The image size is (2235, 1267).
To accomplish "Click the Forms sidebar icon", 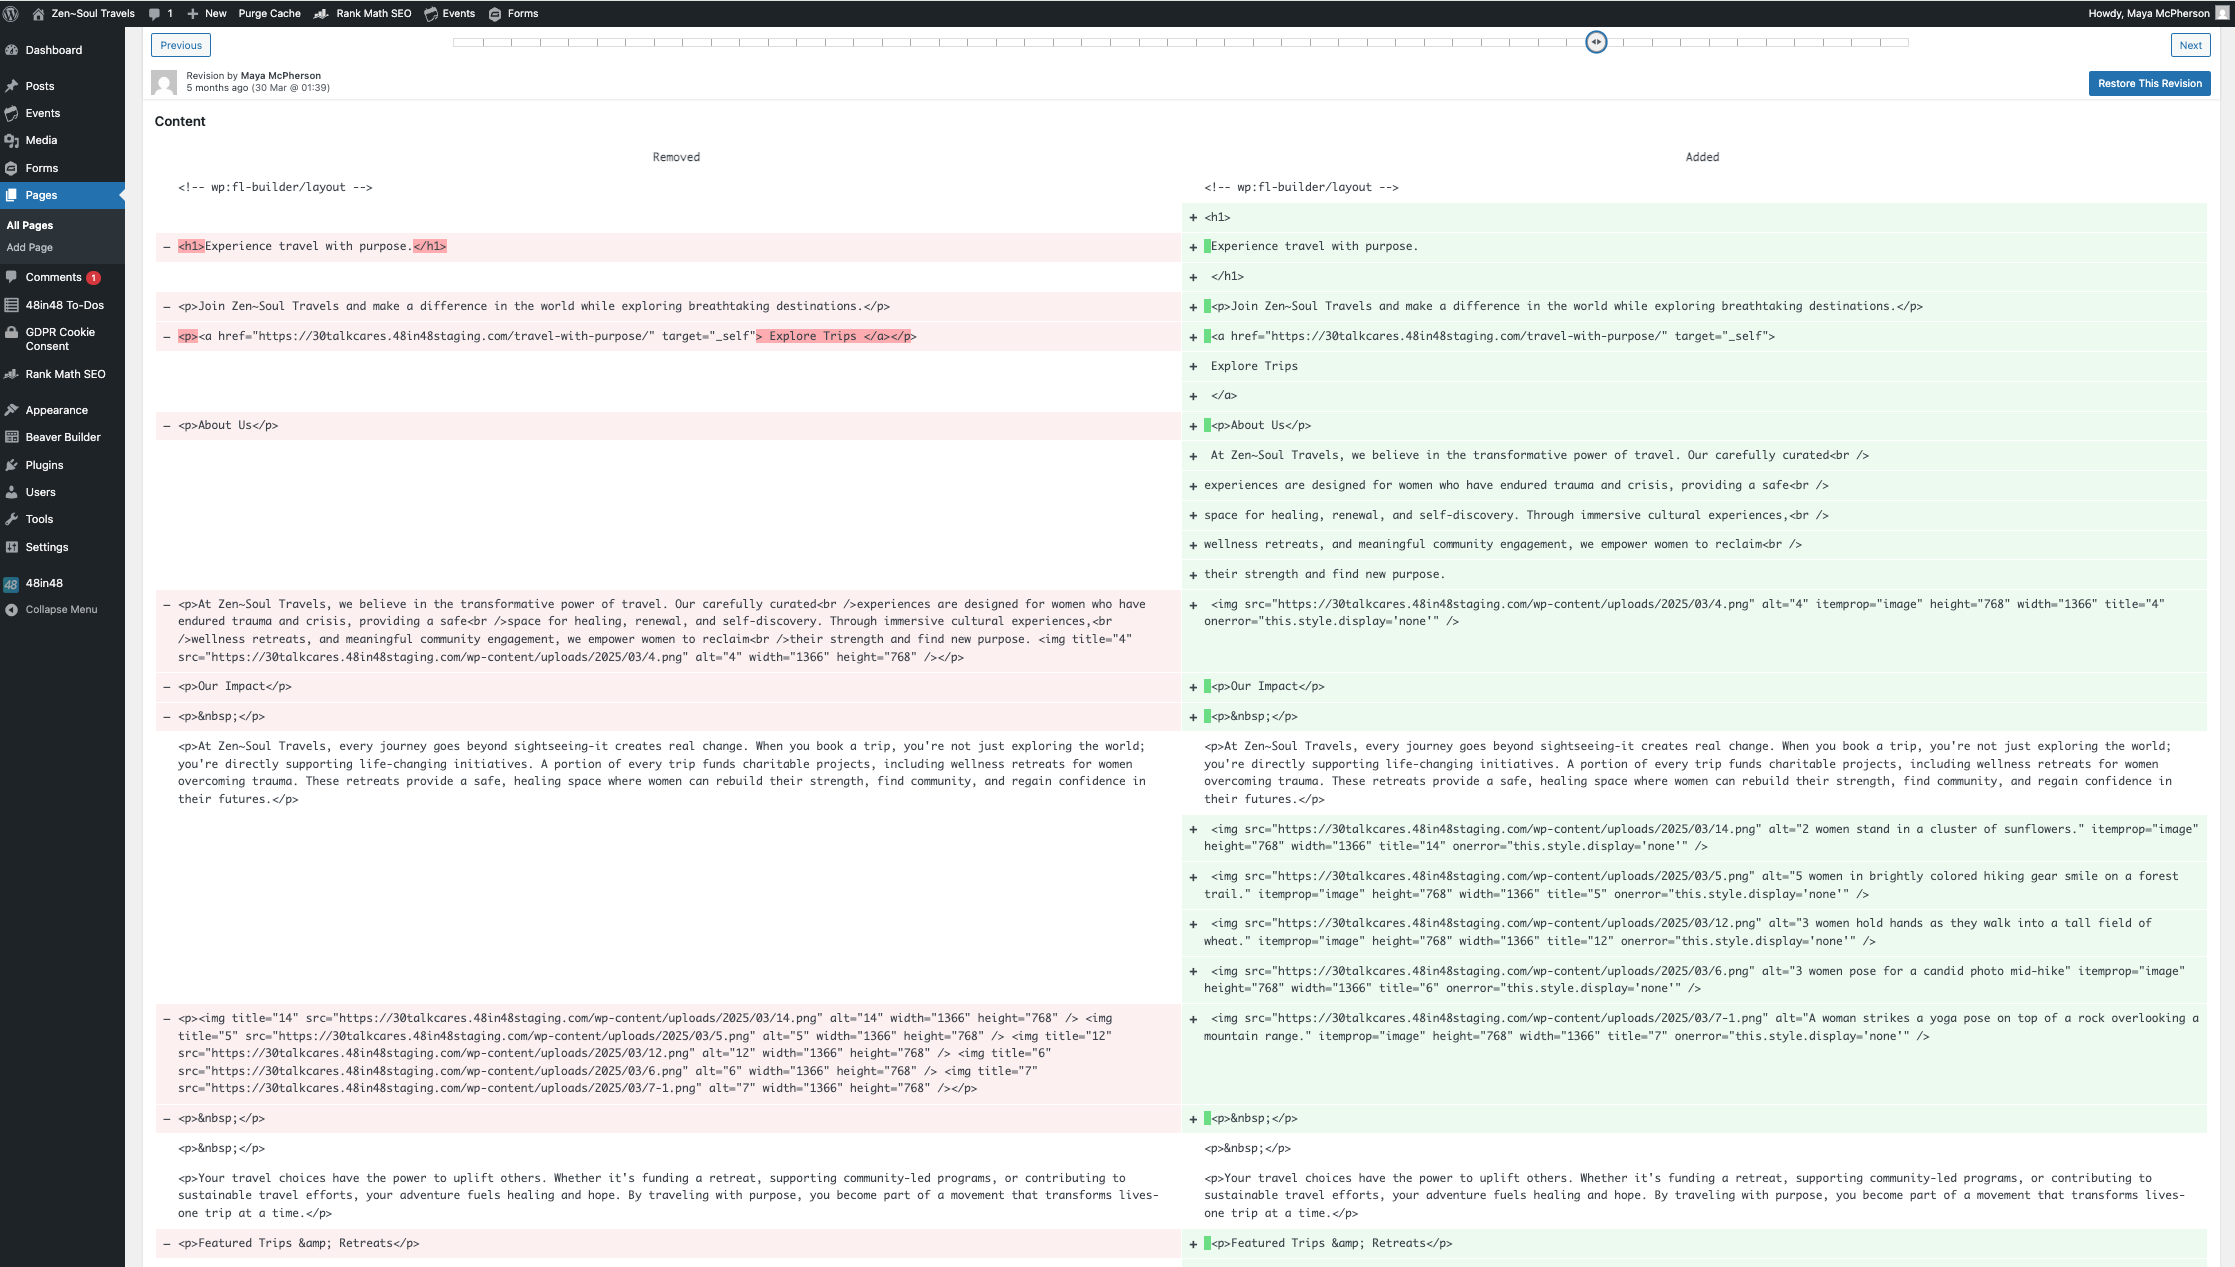I will (12, 168).
